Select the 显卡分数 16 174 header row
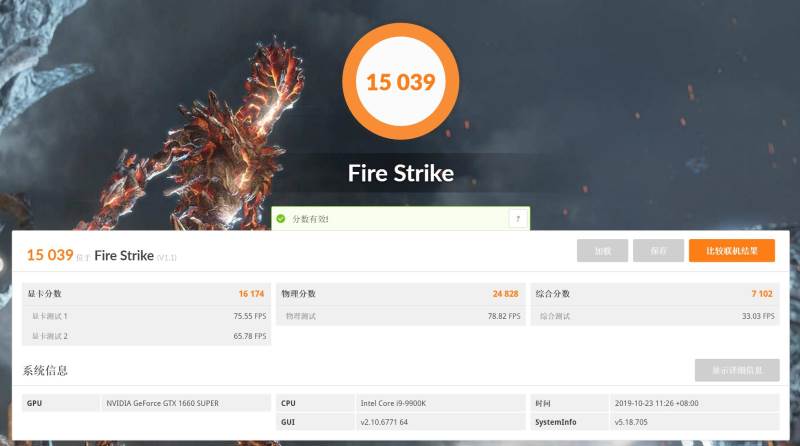The image size is (800, 446). (x=146, y=294)
